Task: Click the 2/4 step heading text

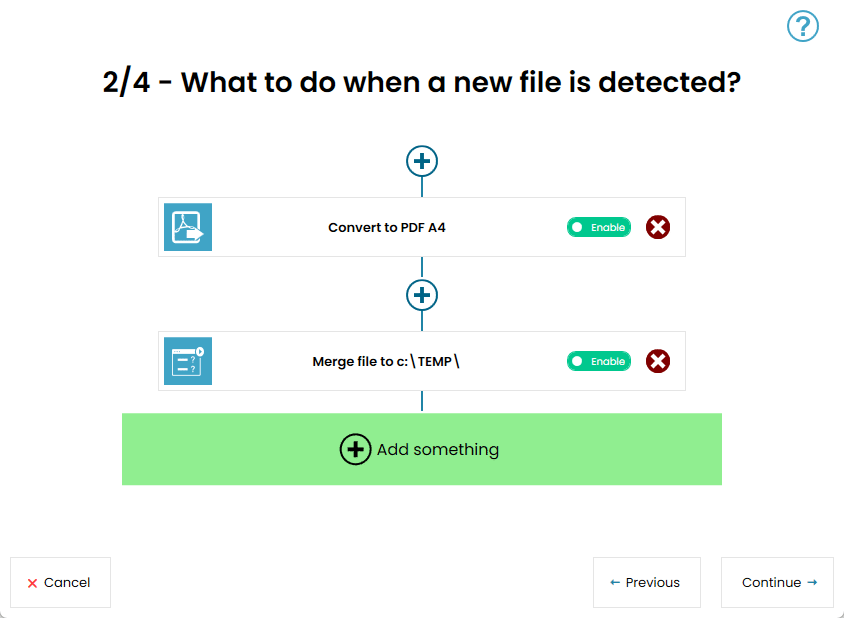Action: (421, 81)
